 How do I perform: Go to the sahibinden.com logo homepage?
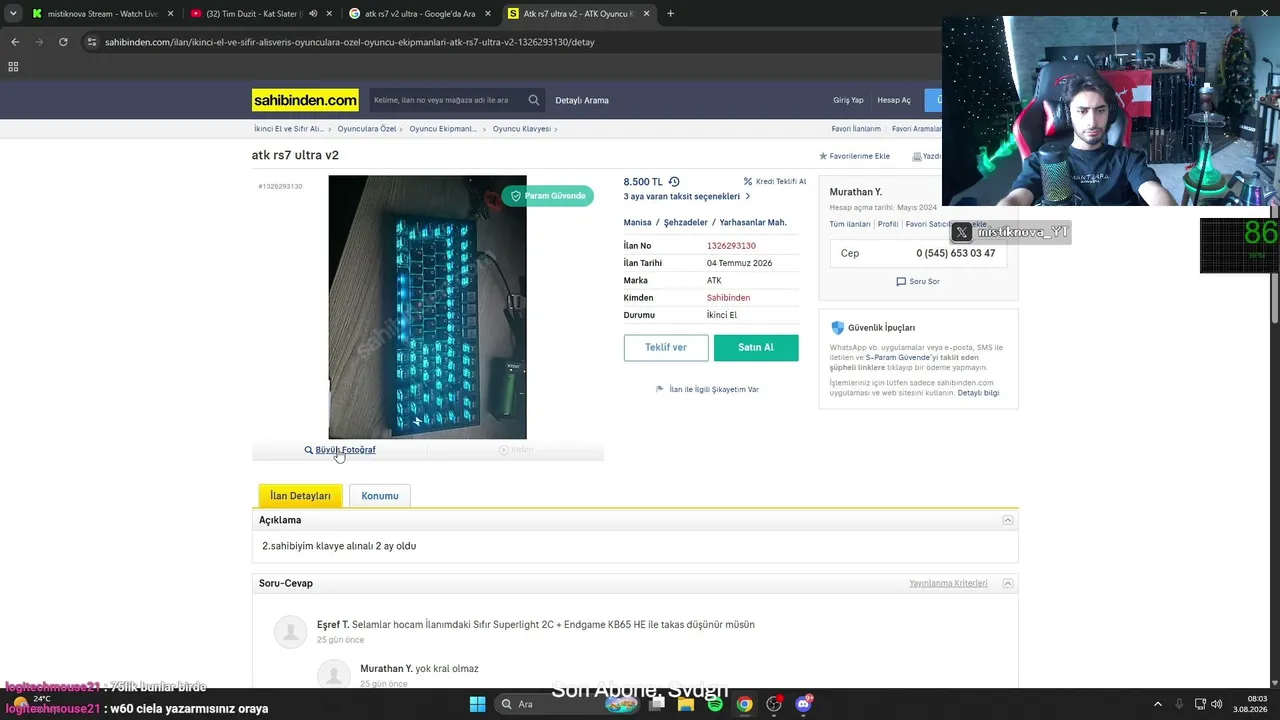click(x=305, y=100)
